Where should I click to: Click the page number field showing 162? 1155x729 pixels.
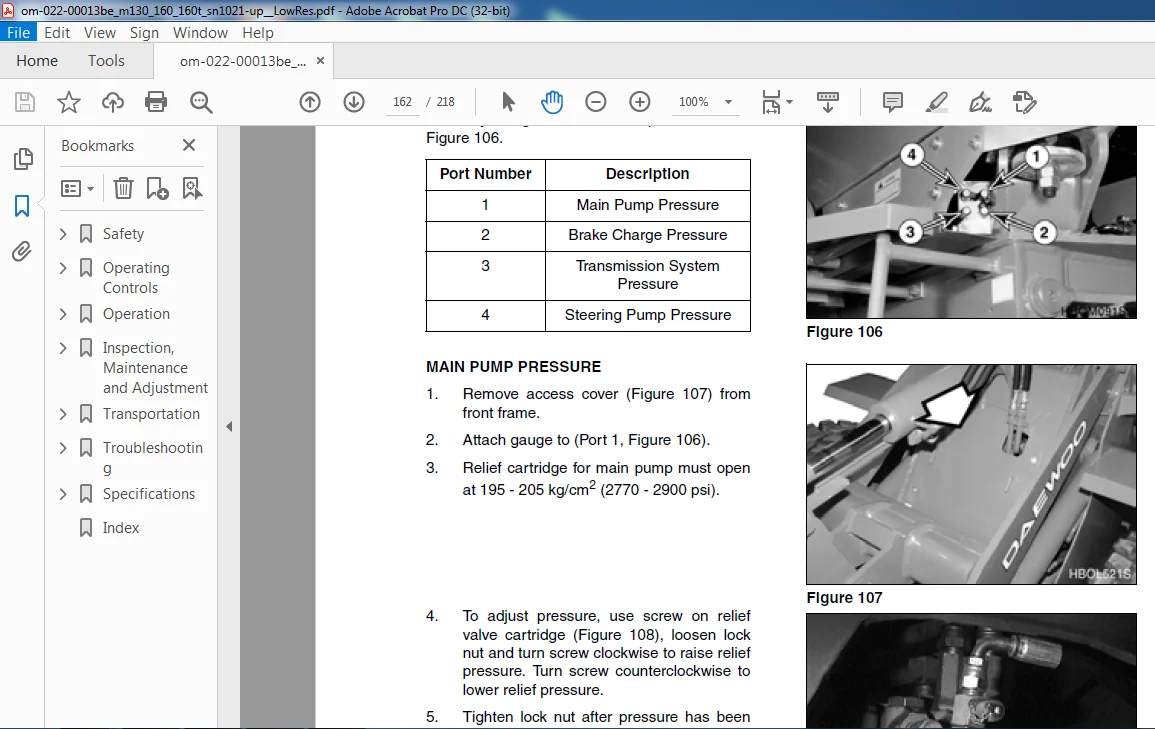coord(402,102)
